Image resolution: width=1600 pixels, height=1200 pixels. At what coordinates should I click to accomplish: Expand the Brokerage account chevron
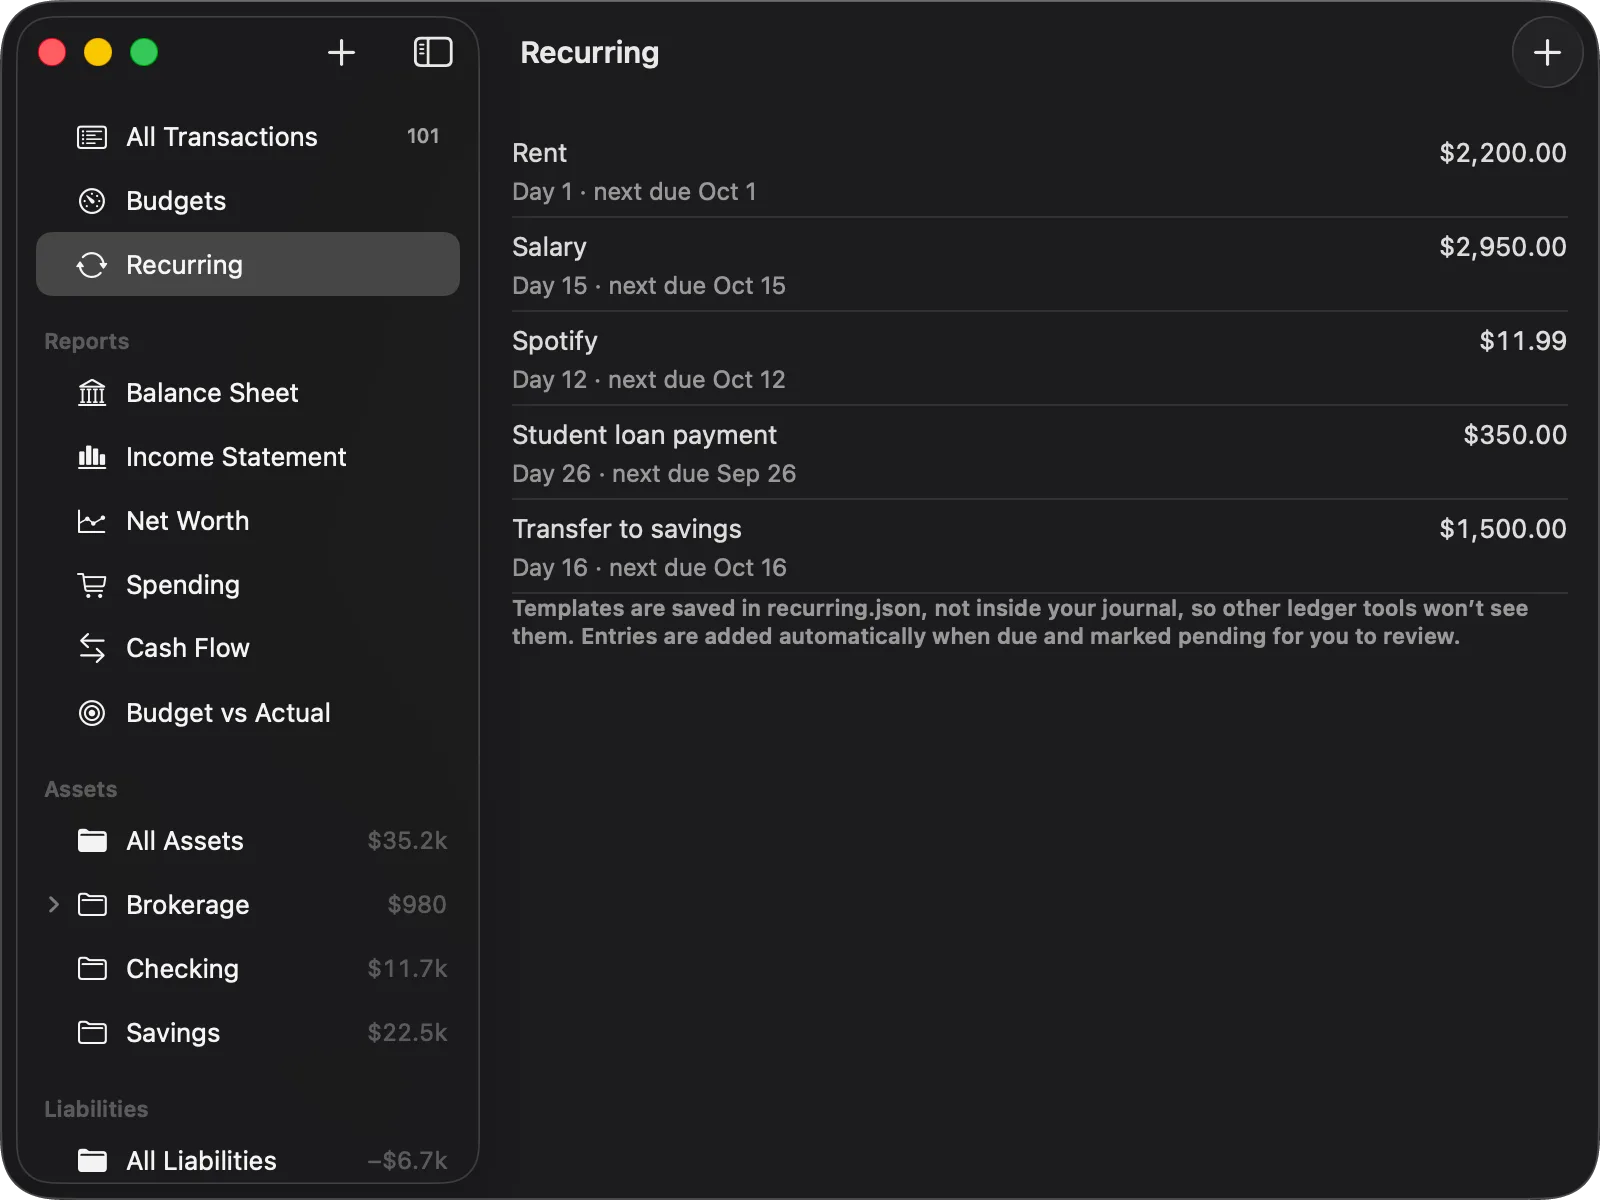(54, 905)
